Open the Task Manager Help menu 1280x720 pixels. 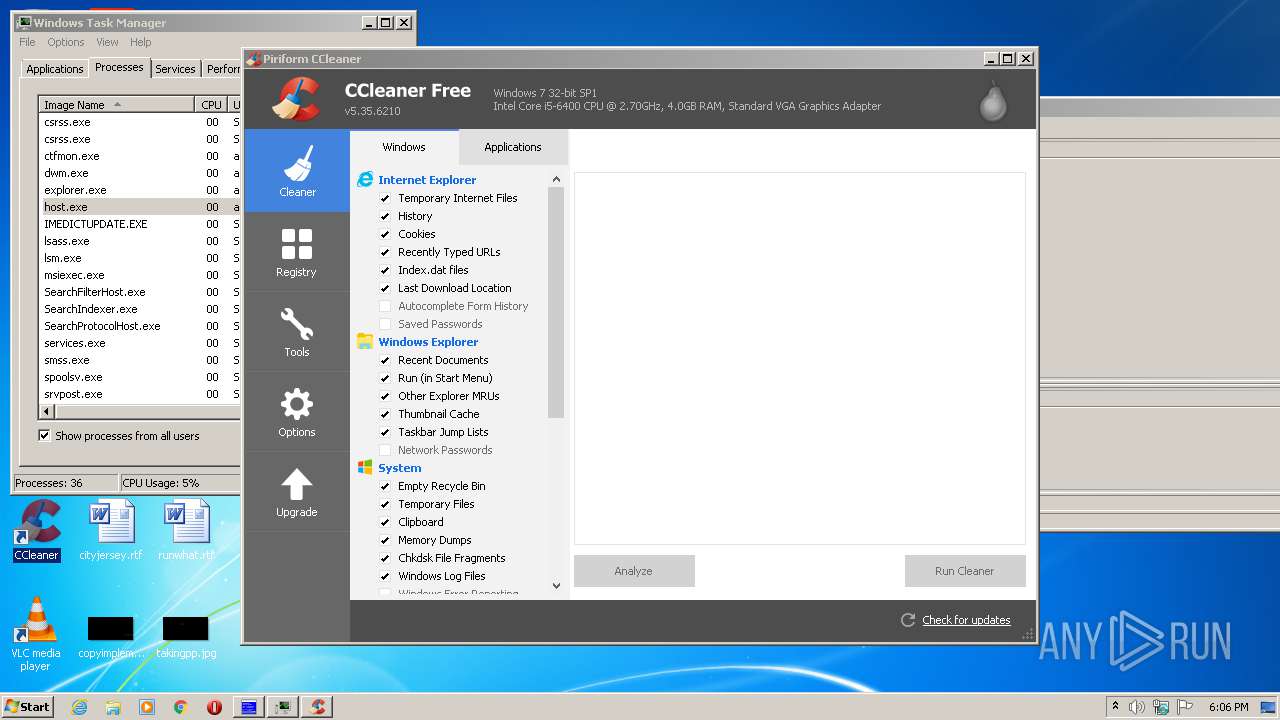click(141, 42)
